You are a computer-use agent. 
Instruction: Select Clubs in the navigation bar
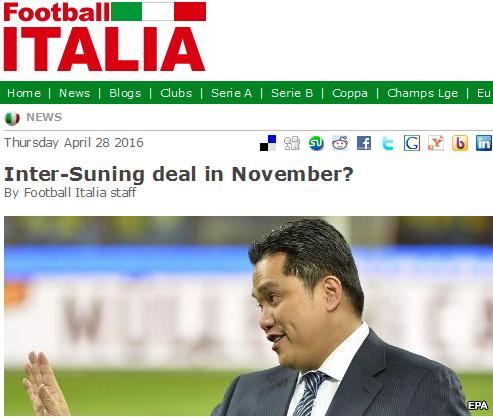176,93
